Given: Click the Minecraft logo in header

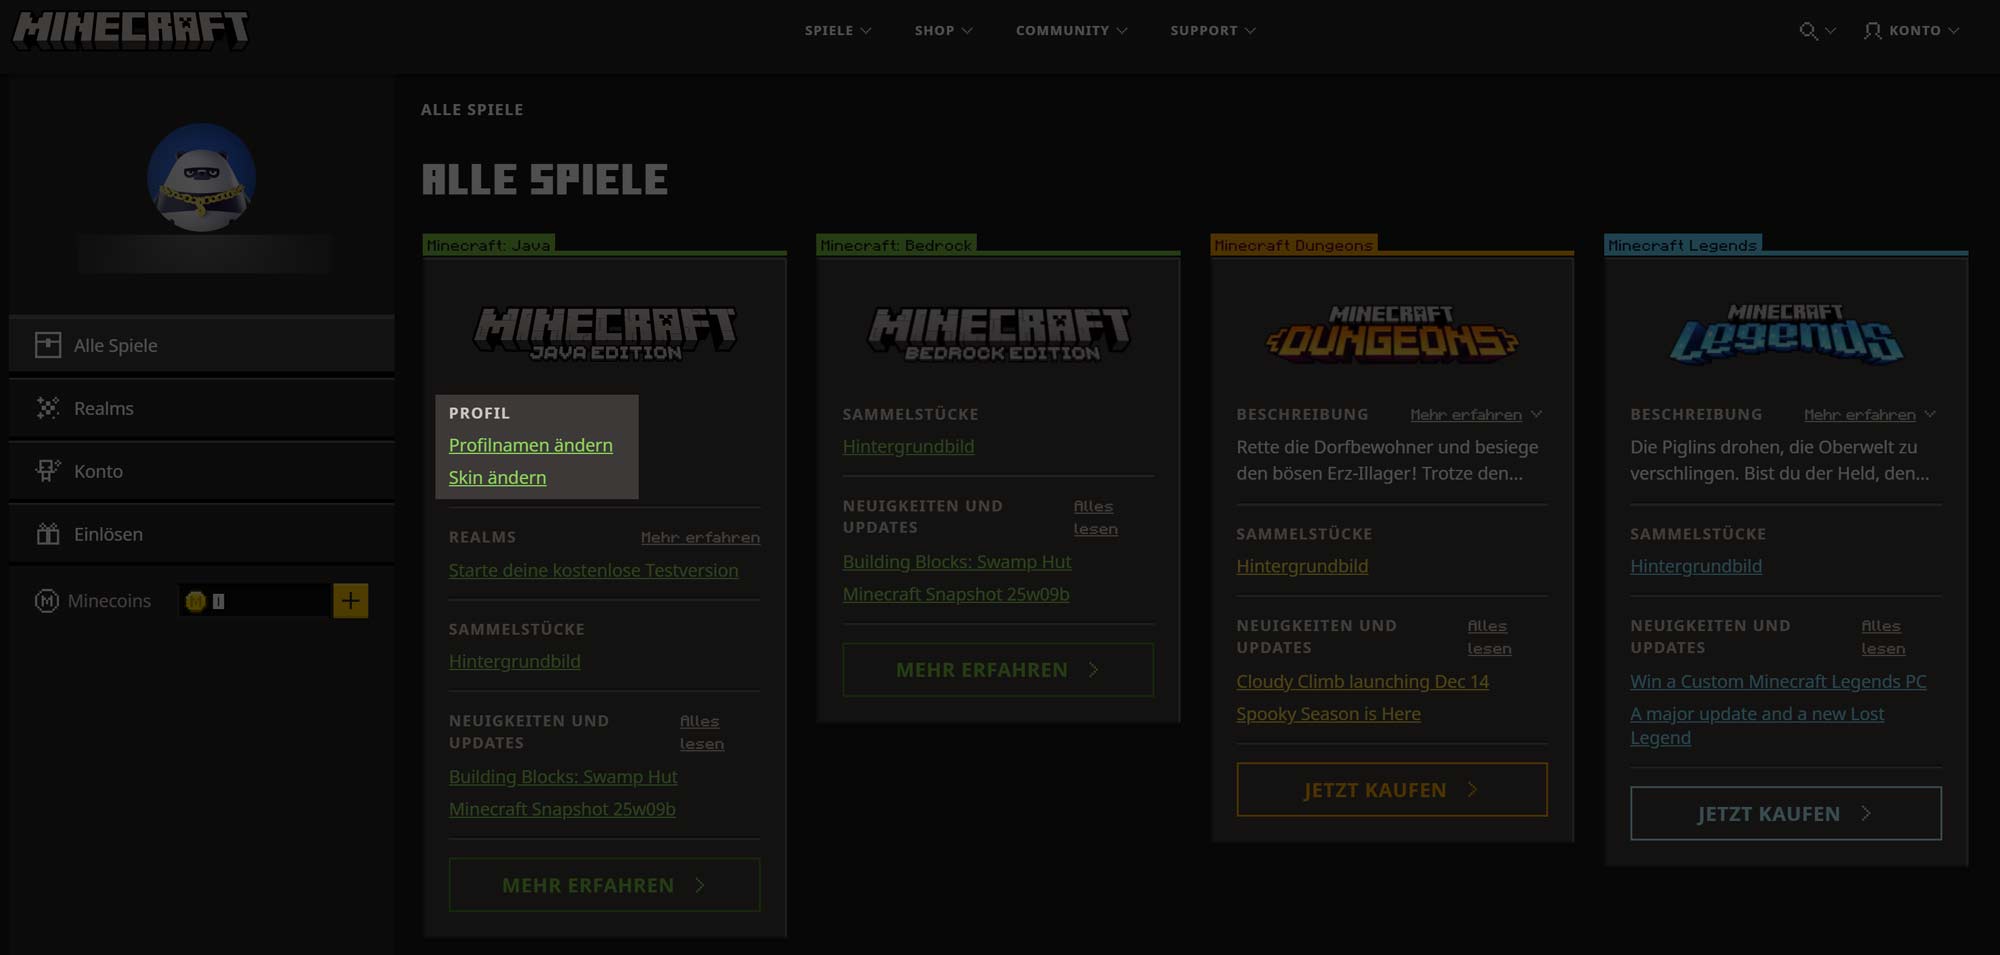Looking at the screenshot, I should click(130, 30).
